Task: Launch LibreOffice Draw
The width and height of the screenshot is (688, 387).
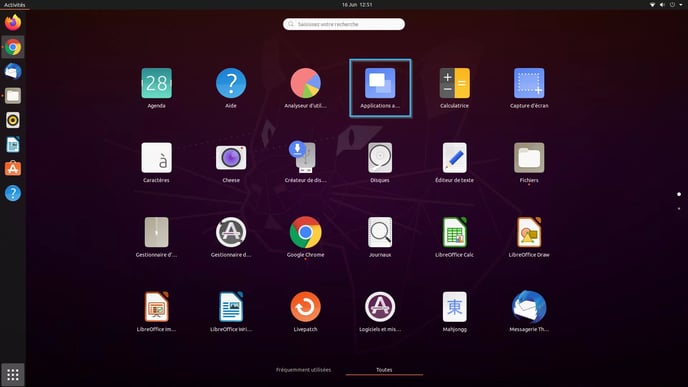Action: coord(529,233)
